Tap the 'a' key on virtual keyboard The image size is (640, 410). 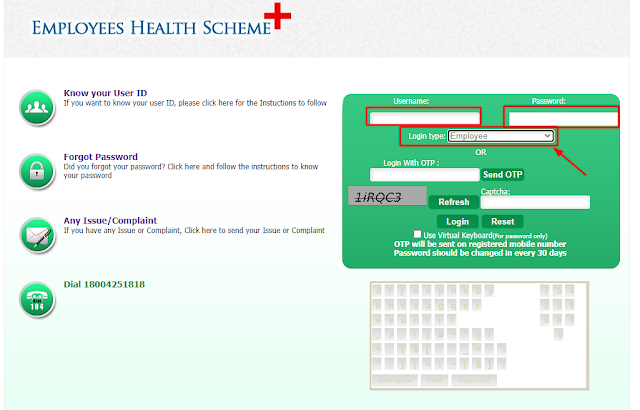coord(427,305)
